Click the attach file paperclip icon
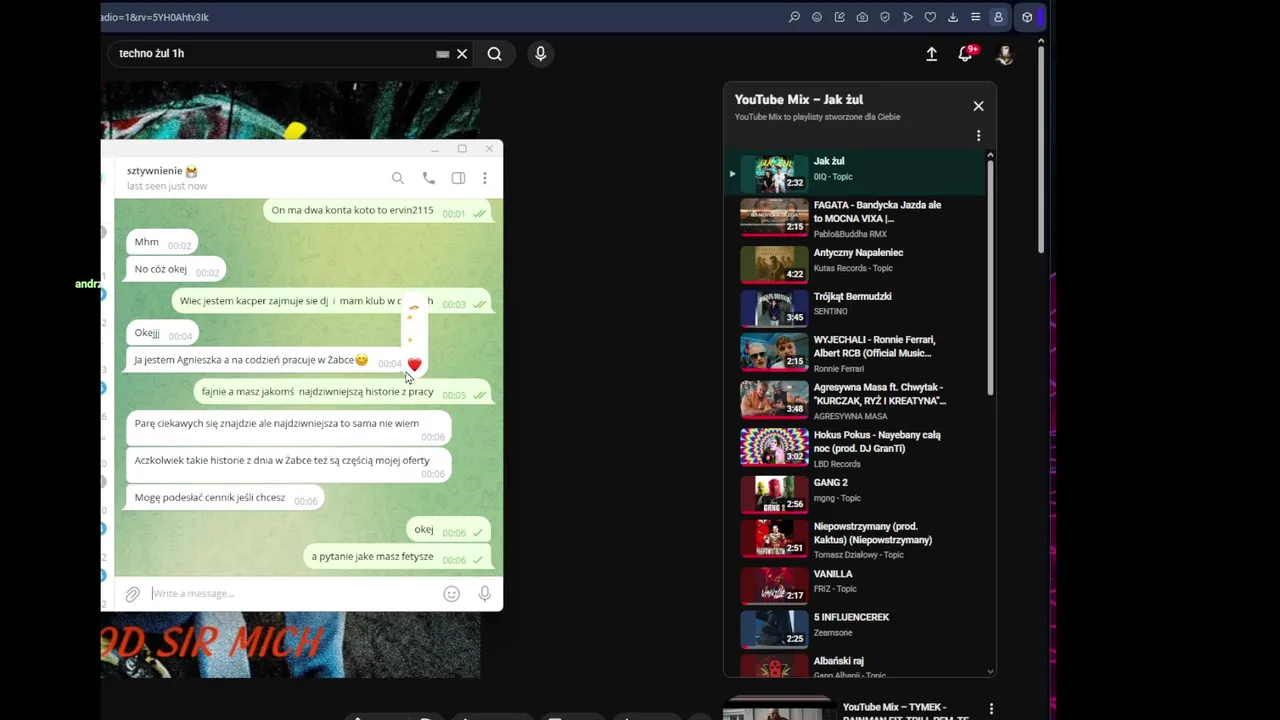Viewport: 1280px width, 720px height. coord(132,594)
